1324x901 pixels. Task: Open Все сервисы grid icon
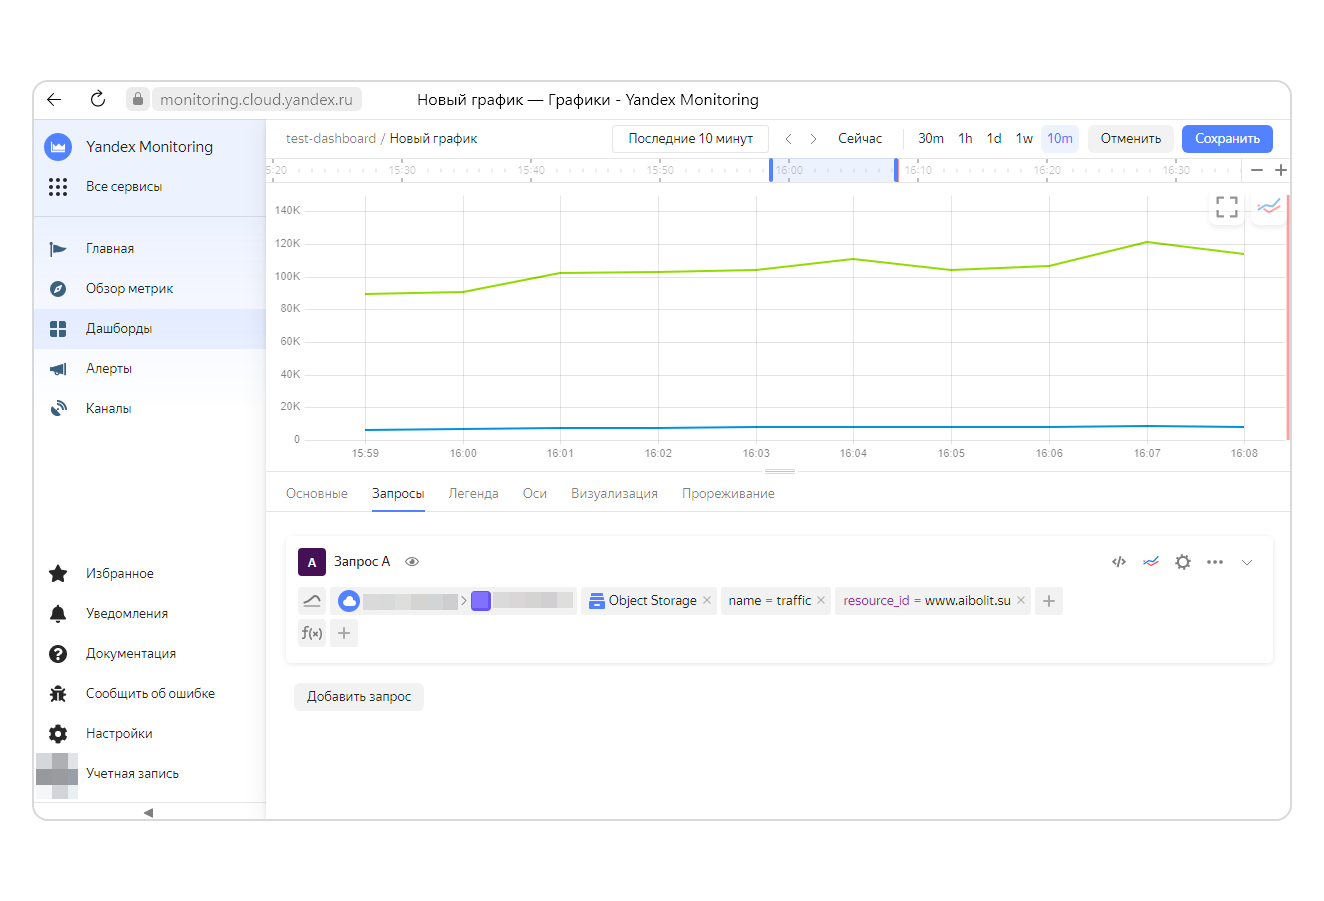(x=58, y=187)
